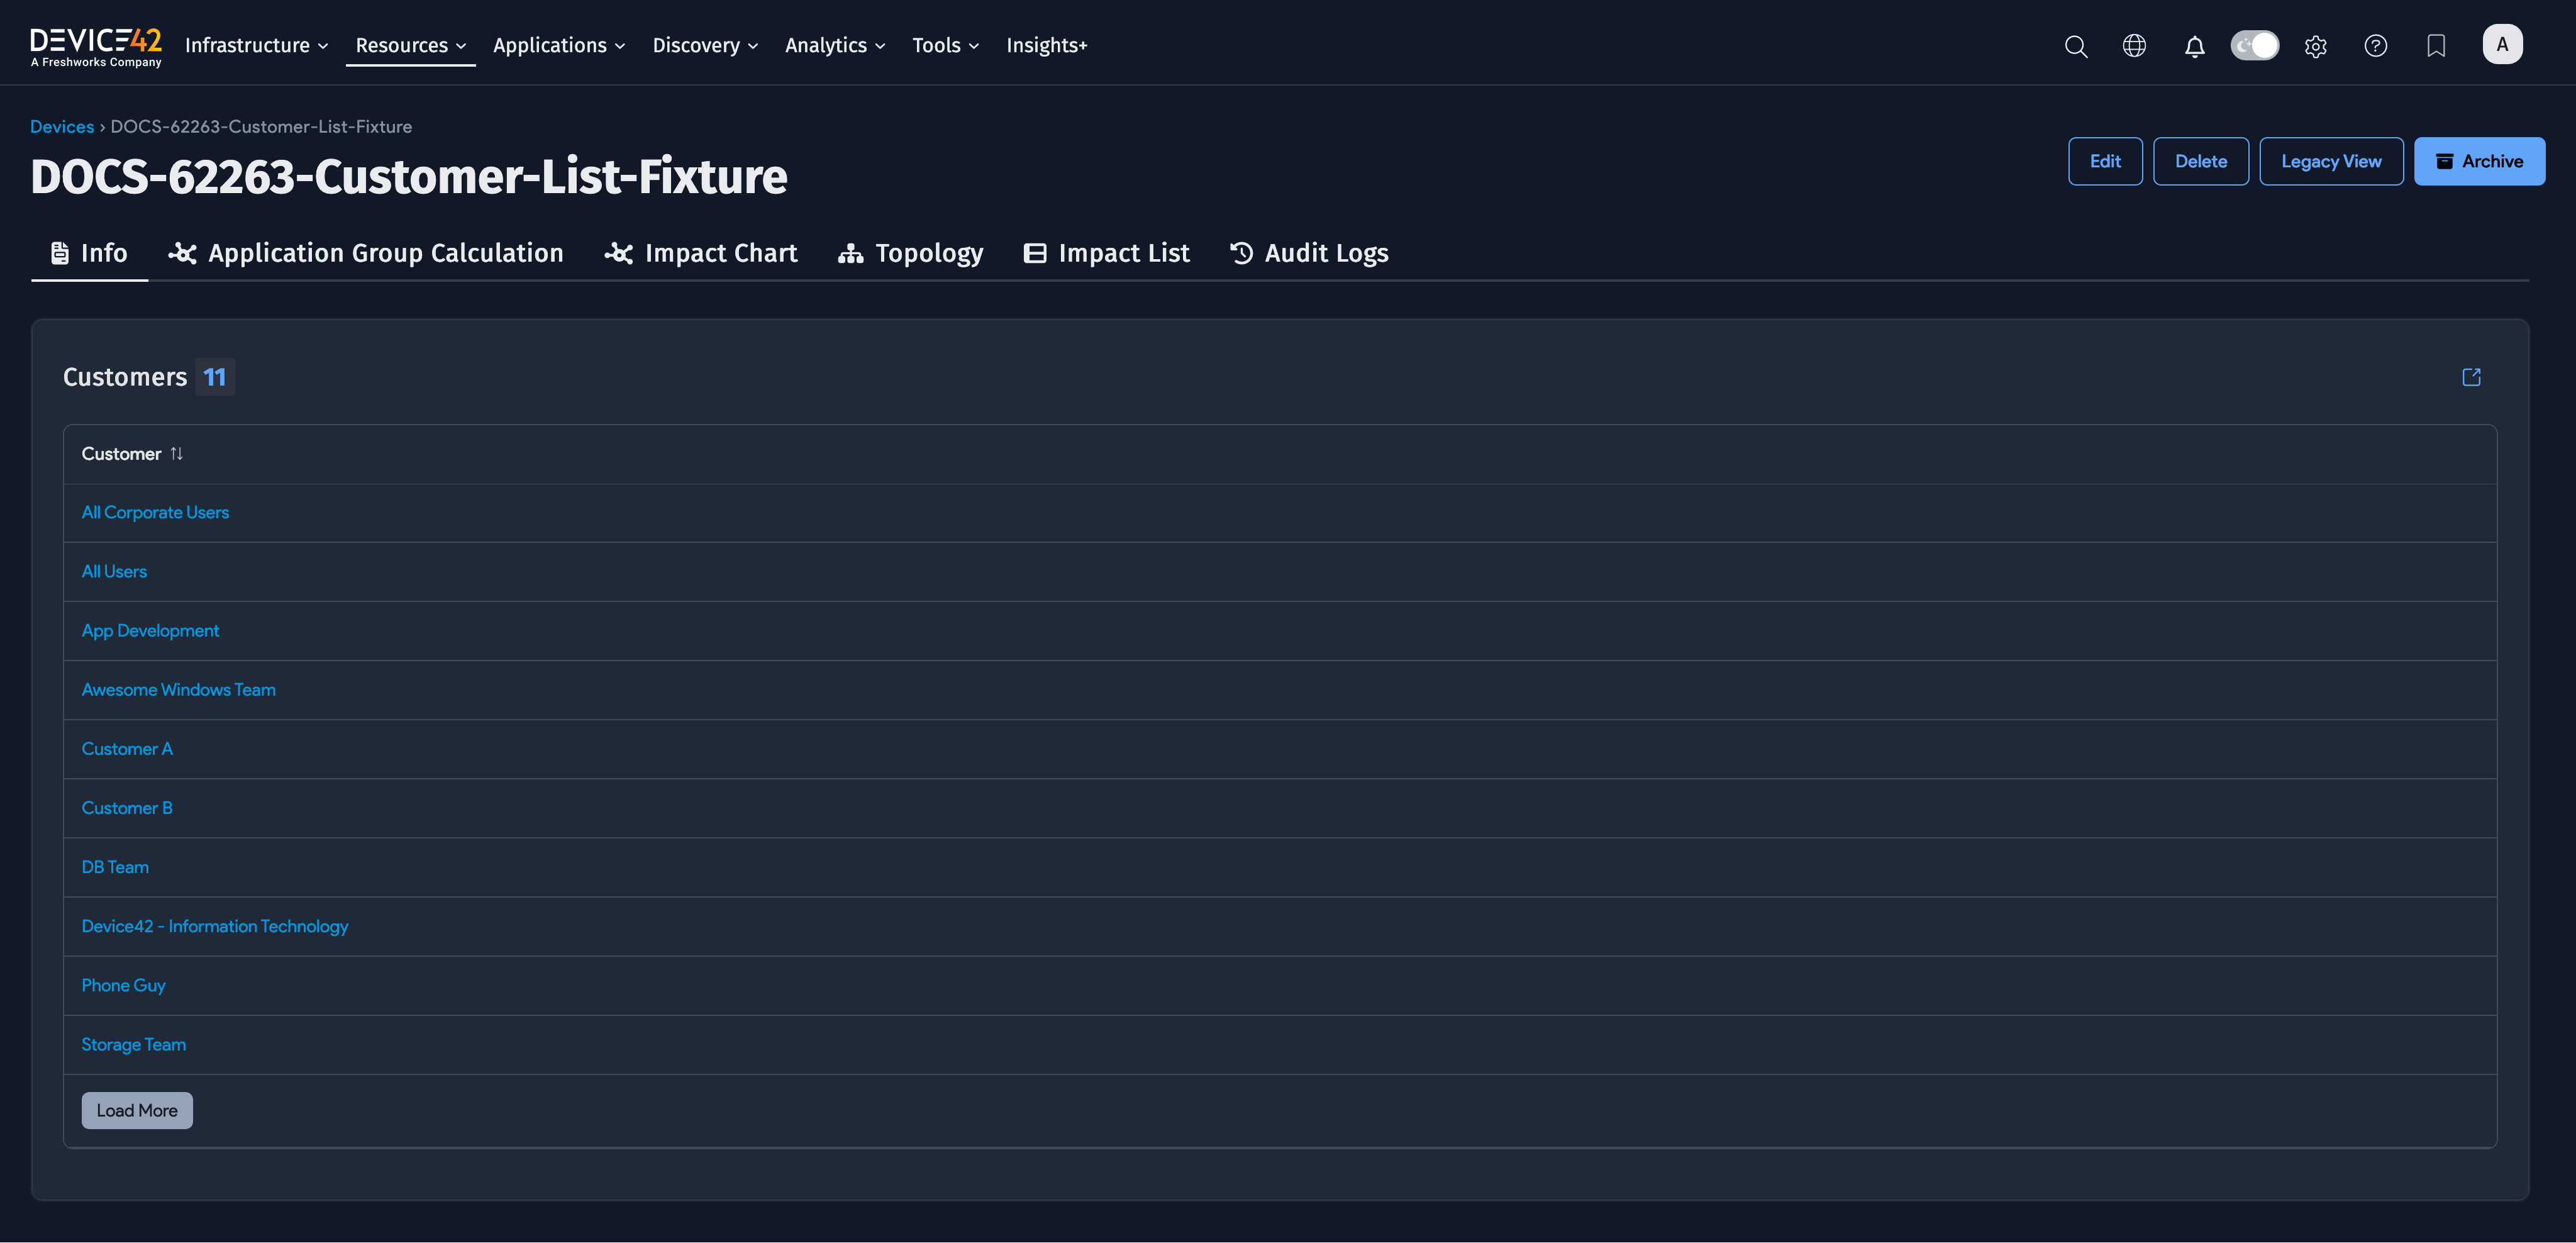Open App Development customer link
2576x1243 pixels.
pos(150,631)
